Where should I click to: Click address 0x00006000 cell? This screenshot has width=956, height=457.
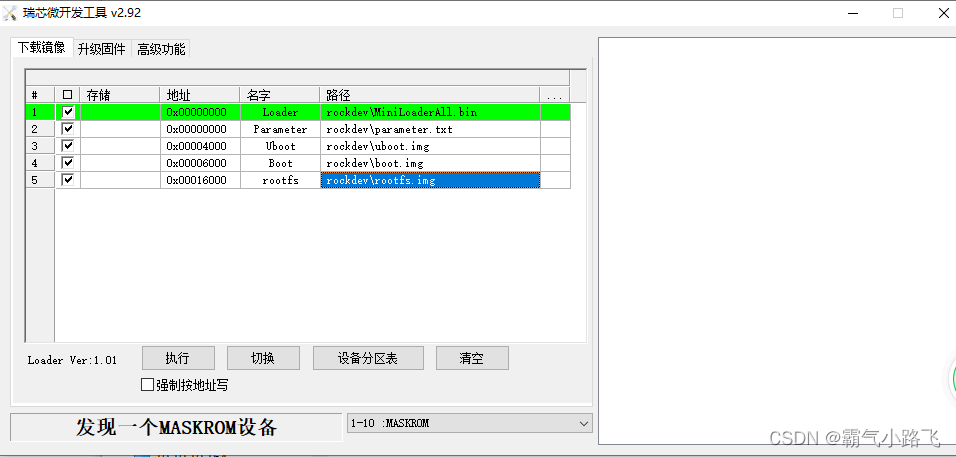(200, 163)
